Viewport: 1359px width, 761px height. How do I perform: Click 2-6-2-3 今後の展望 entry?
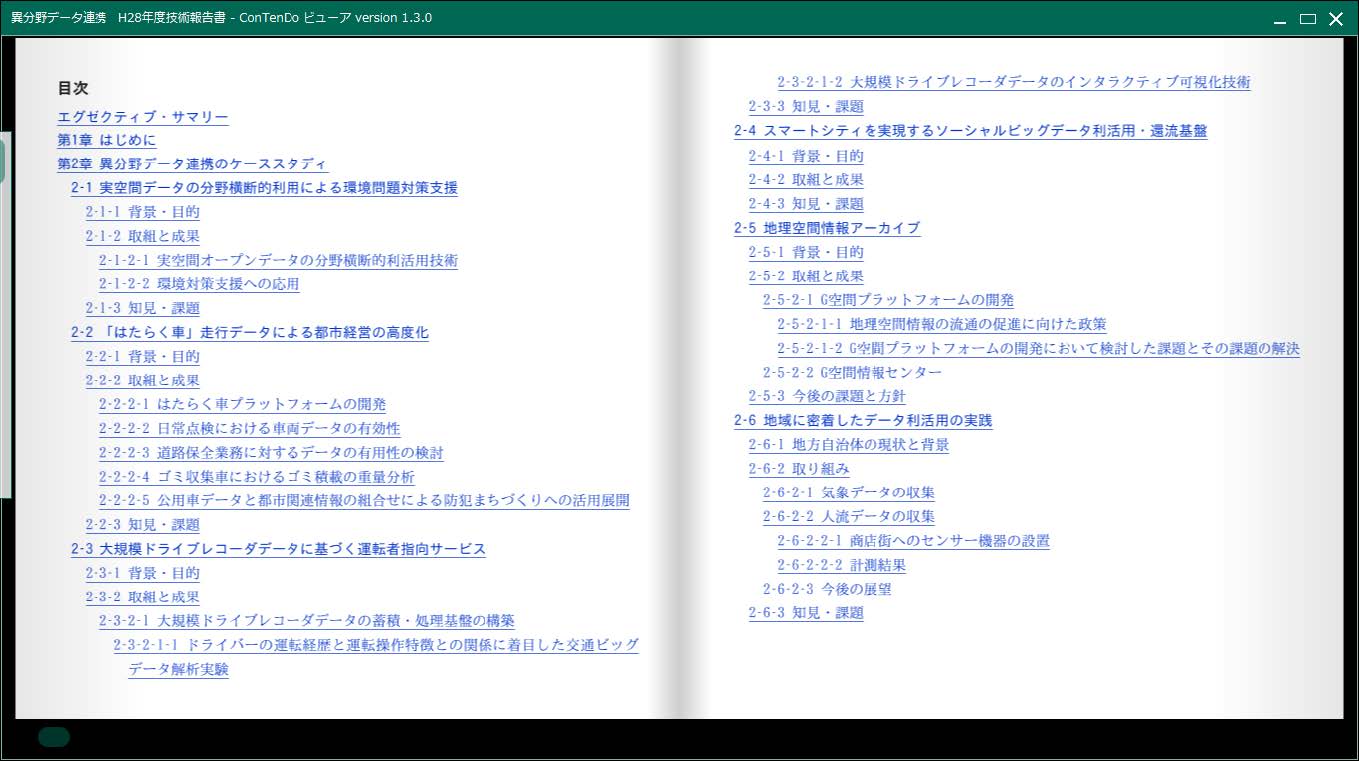(x=827, y=589)
